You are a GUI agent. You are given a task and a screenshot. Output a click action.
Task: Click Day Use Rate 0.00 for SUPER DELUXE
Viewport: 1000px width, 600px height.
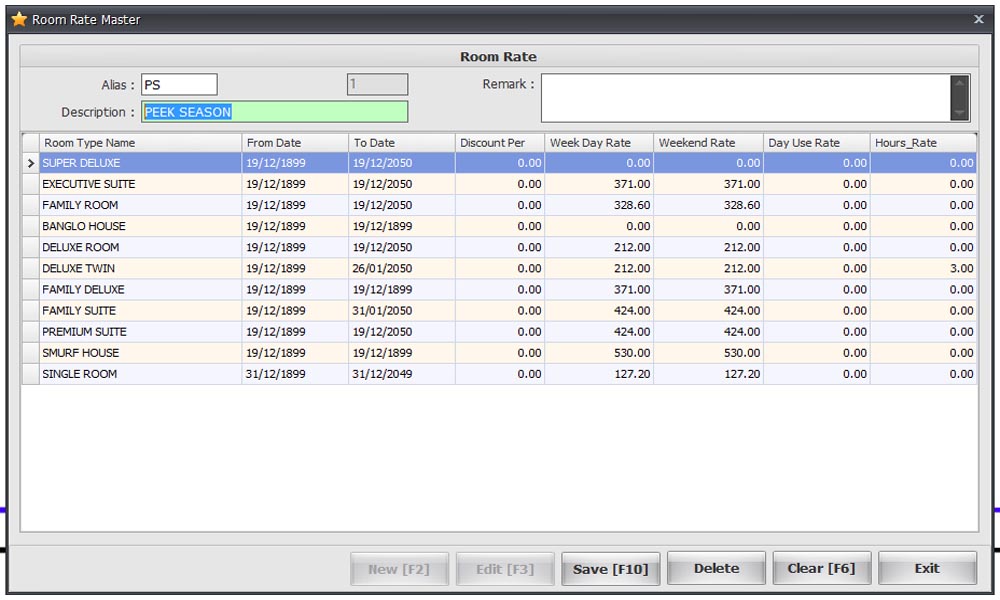817,163
